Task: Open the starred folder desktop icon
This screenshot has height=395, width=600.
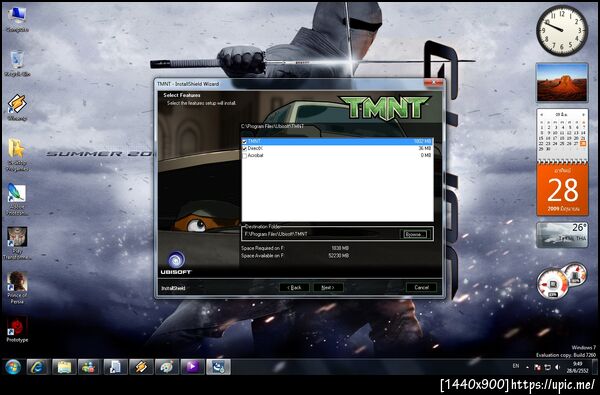Action: (x=17, y=155)
